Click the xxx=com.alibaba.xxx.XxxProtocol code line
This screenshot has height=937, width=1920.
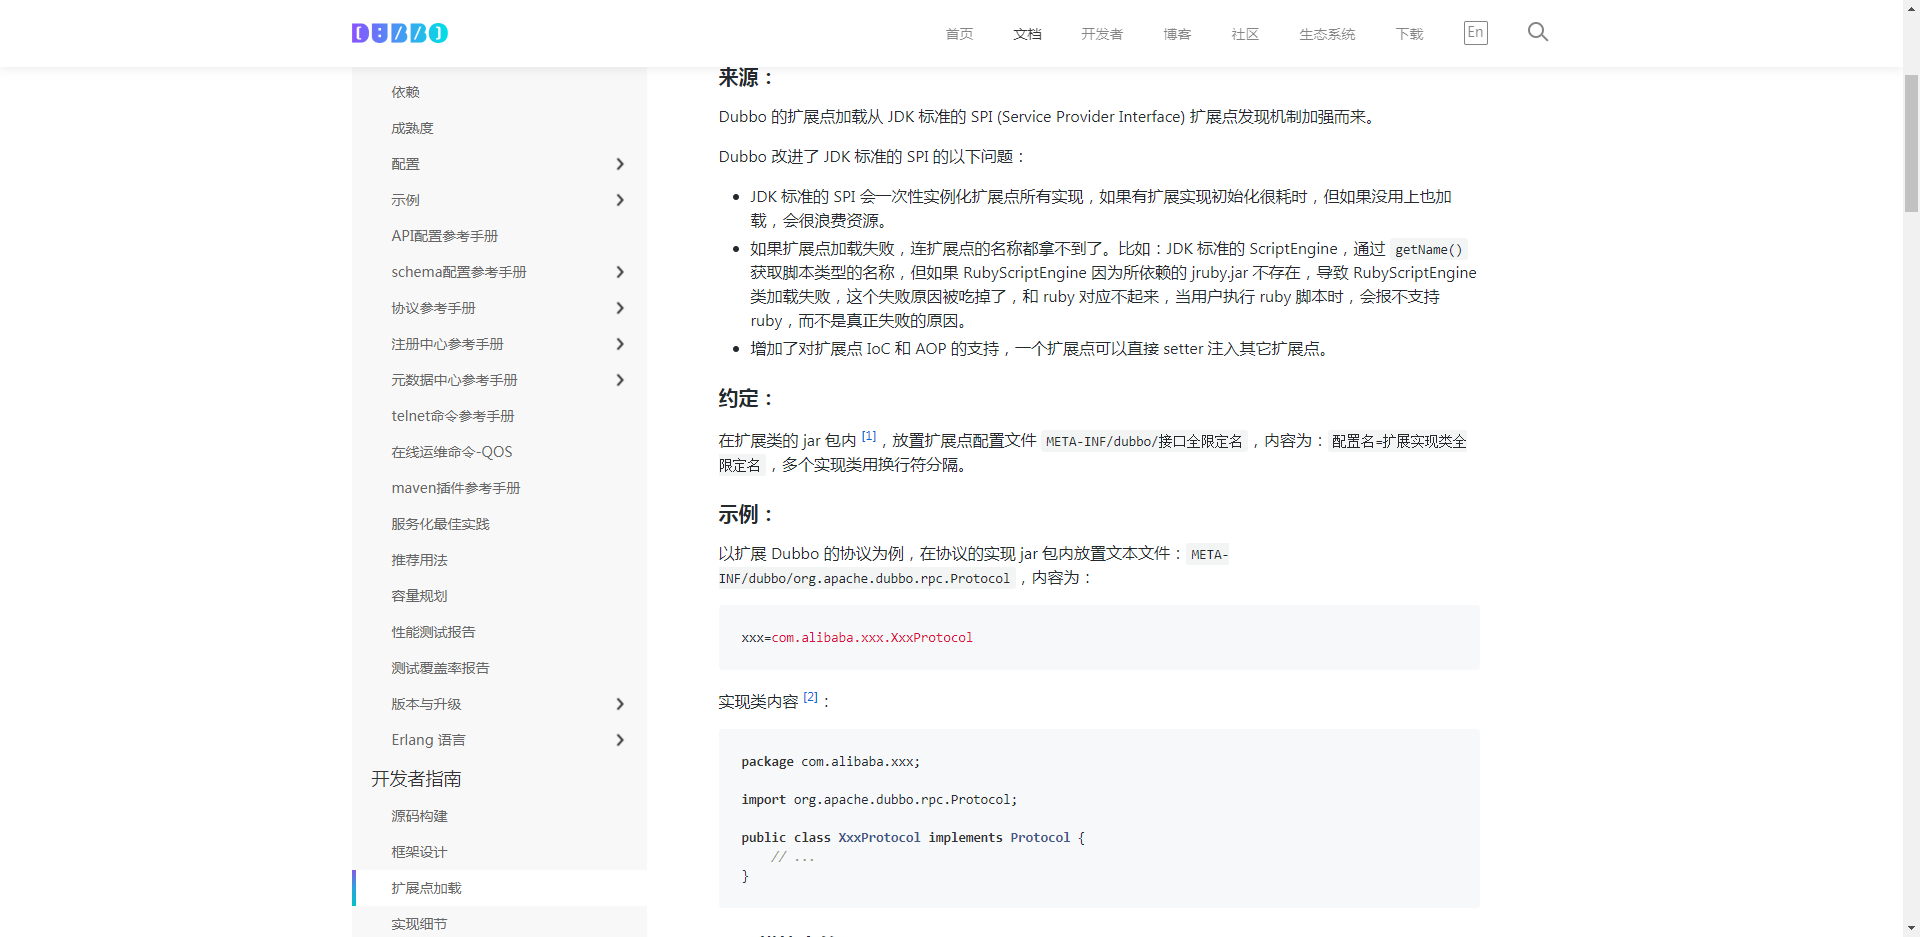[857, 638]
